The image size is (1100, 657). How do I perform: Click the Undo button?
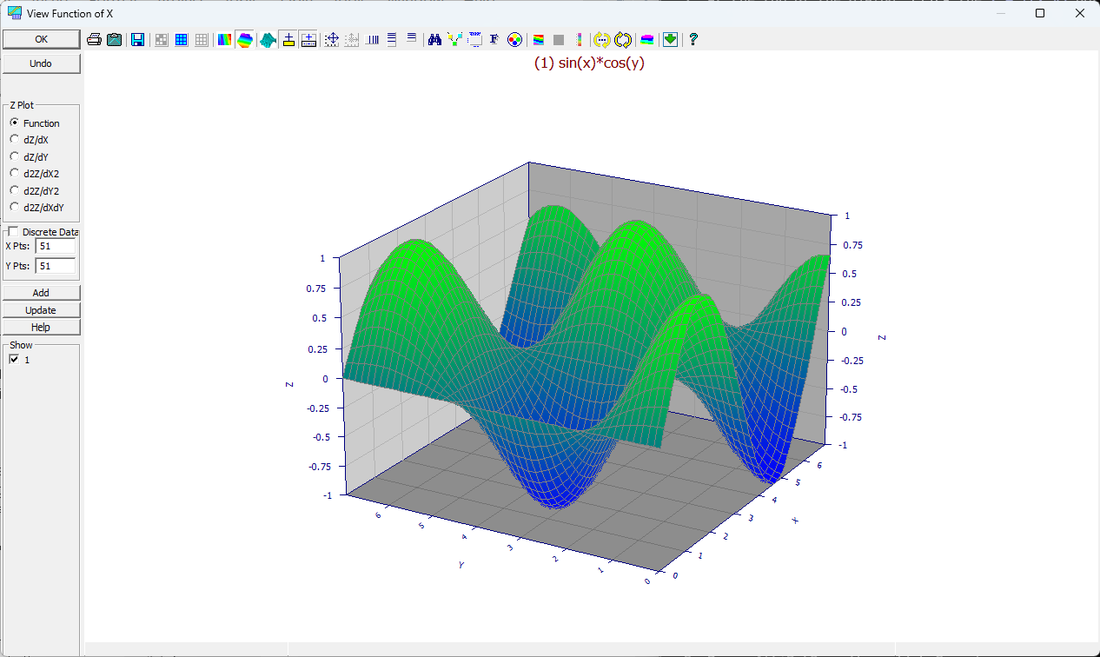pos(41,63)
